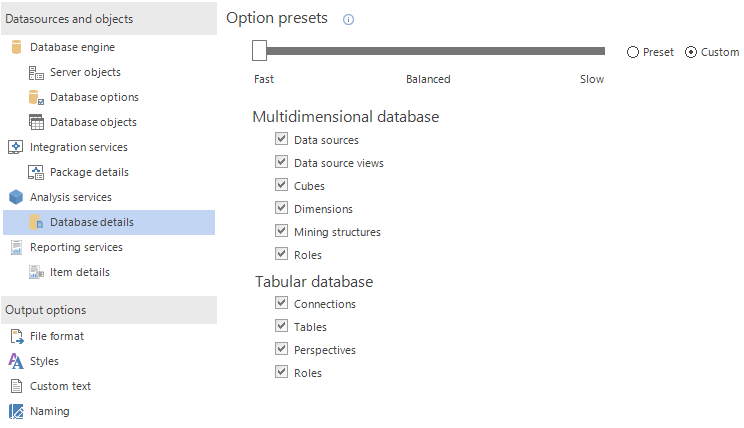Click the Server objects icon
The image size is (744, 428).
(36, 72)
